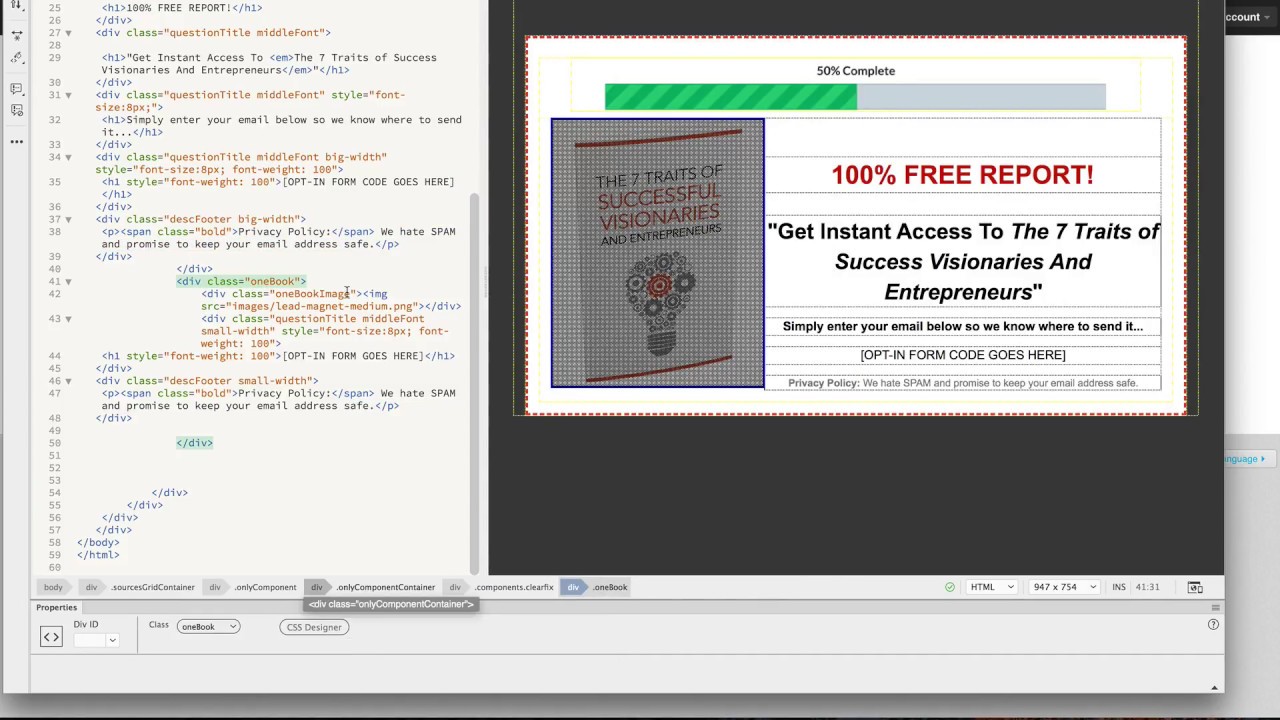Viewport: 1280px width, 720px height.
Task: Click the 50% Complete label in preview
Action: tap(855, 71)
